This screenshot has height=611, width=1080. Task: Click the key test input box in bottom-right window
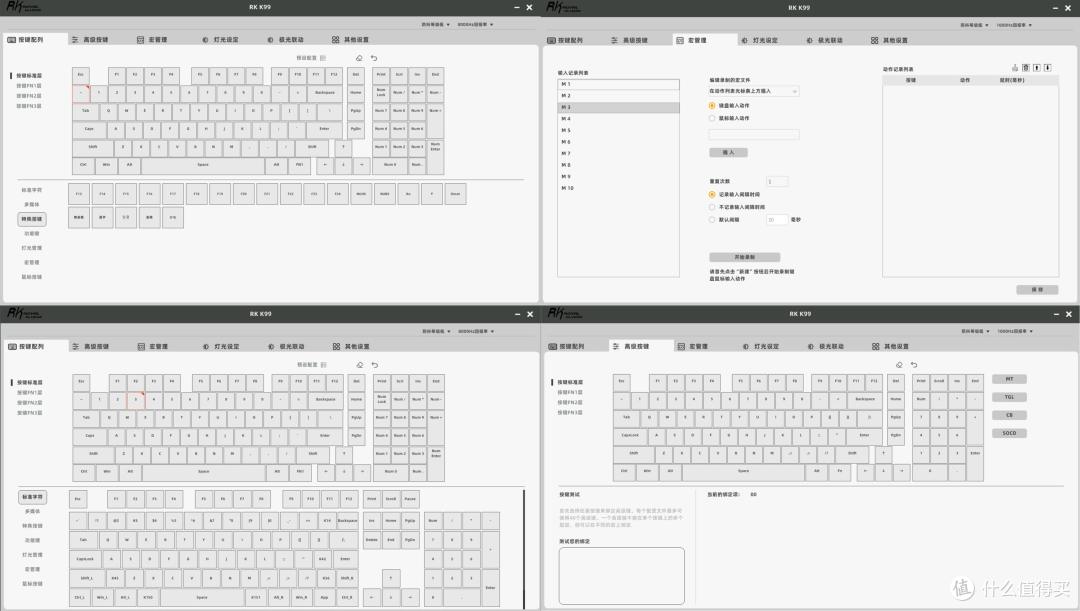pyautogui.click(x=621, y=576)
